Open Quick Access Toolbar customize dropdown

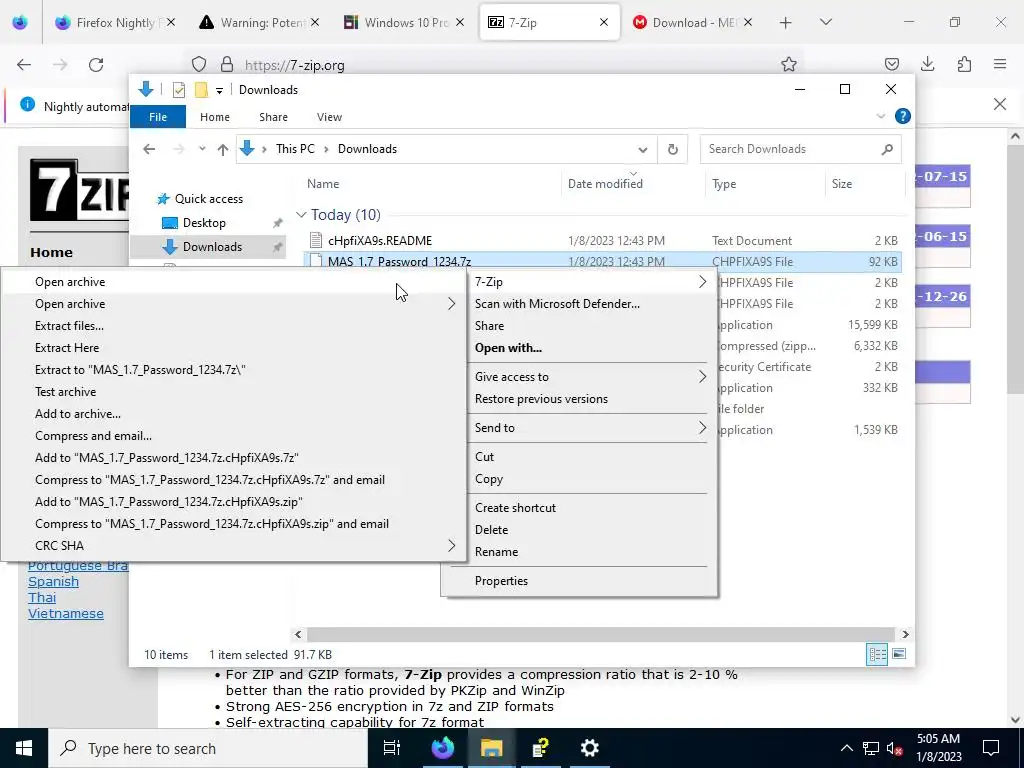pos(219,91)
